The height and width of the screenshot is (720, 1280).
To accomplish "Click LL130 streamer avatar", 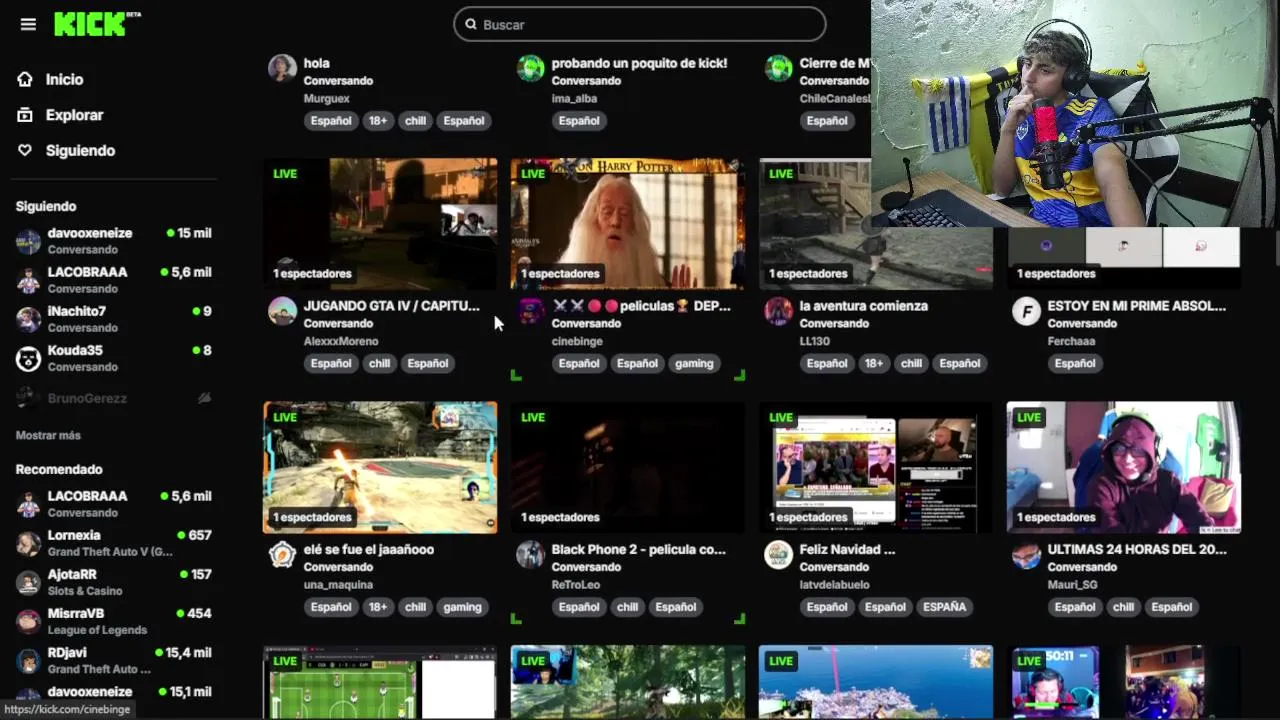I will coord(778,311).
